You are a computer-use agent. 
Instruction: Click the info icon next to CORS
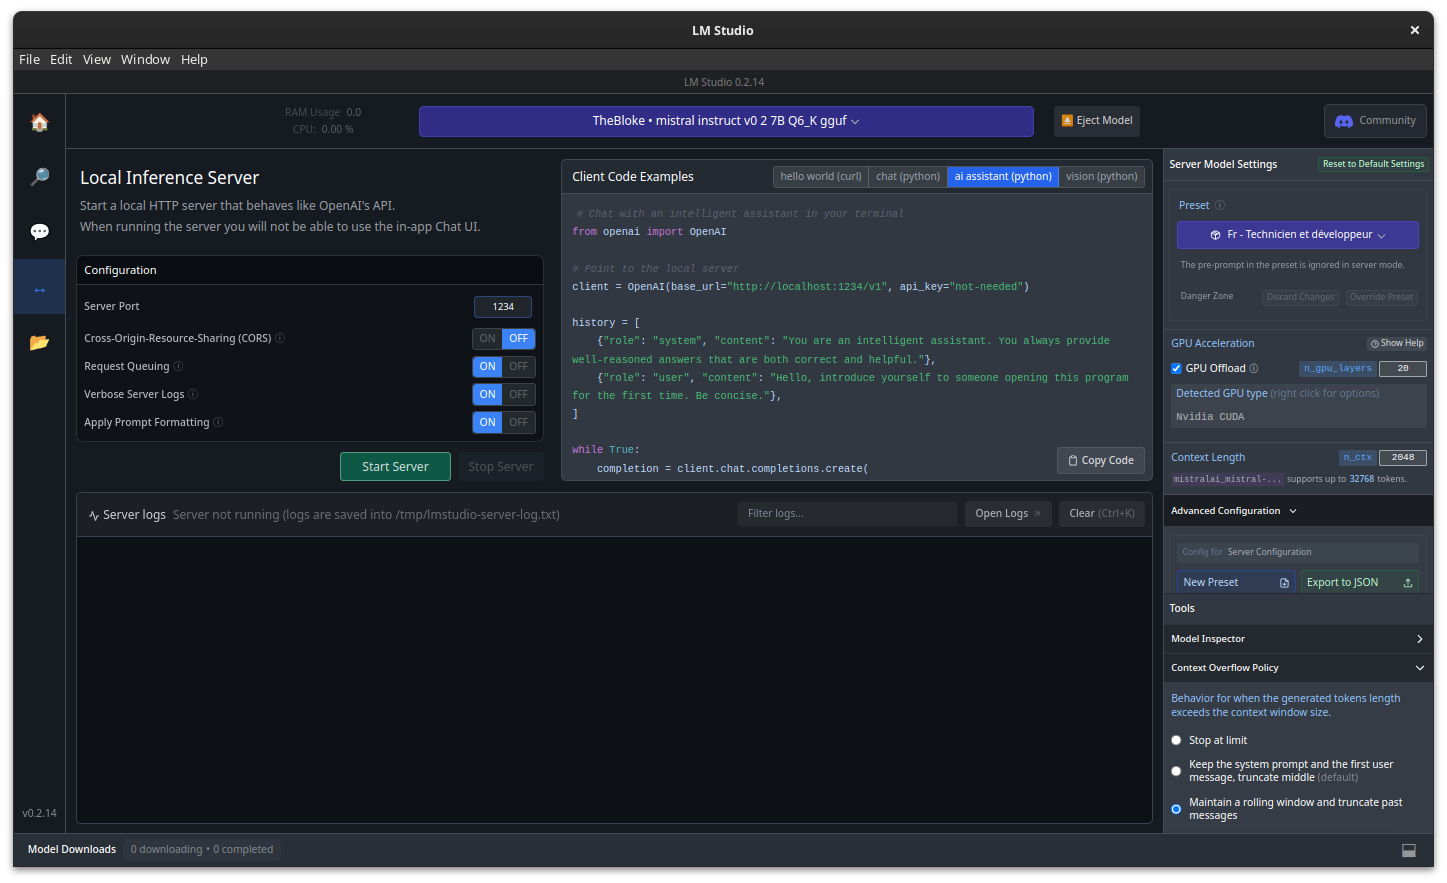280,338
